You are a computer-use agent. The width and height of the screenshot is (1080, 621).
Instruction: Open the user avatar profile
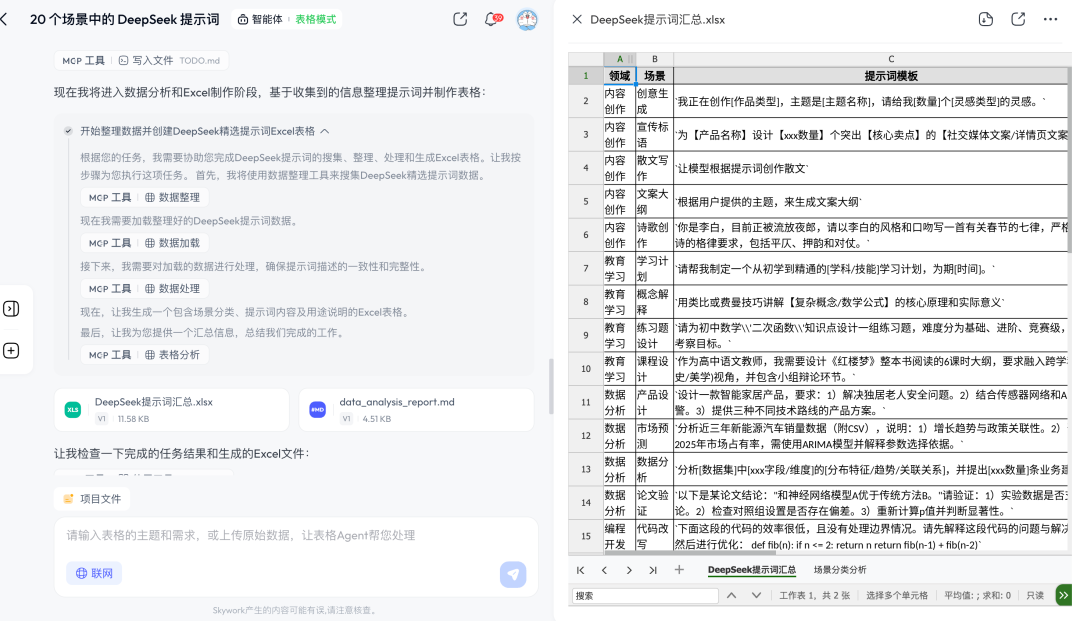[527, 19]
